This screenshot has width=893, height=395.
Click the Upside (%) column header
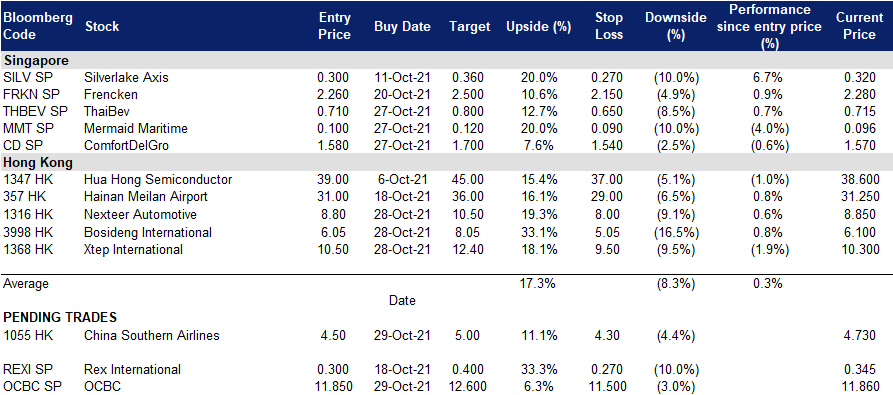(538, 27)
